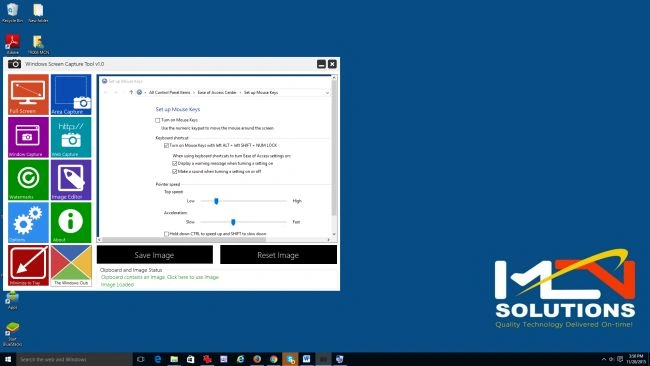Click the preview vertical scrollbar thumb
Screen dimensions: 650x366
pos(334,147)
